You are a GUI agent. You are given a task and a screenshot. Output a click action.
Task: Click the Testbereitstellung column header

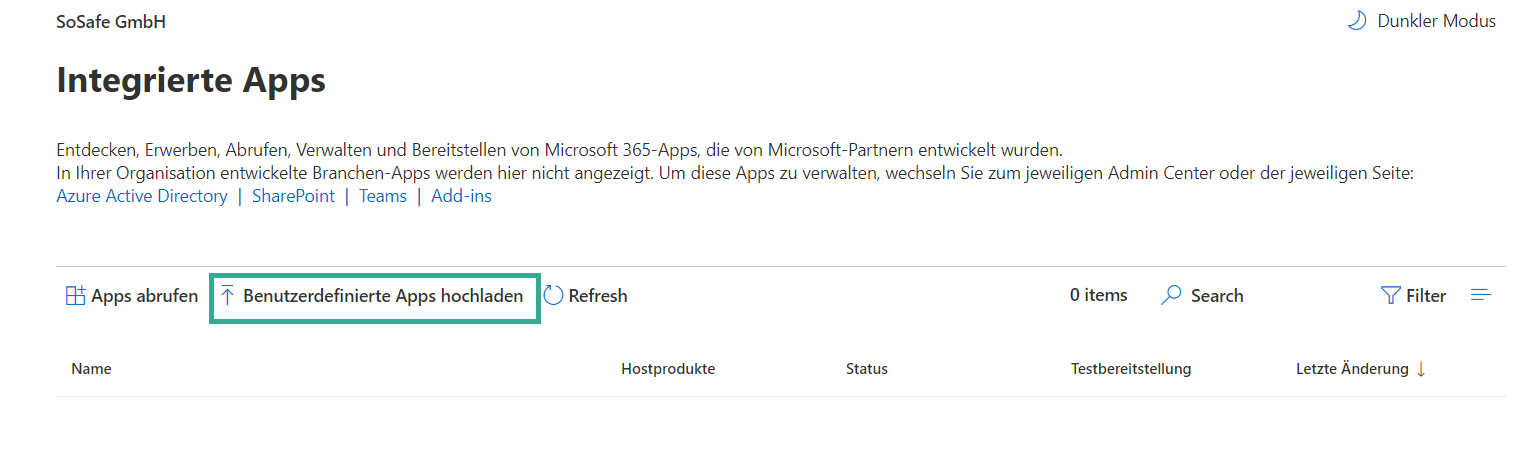point(1130,369)
